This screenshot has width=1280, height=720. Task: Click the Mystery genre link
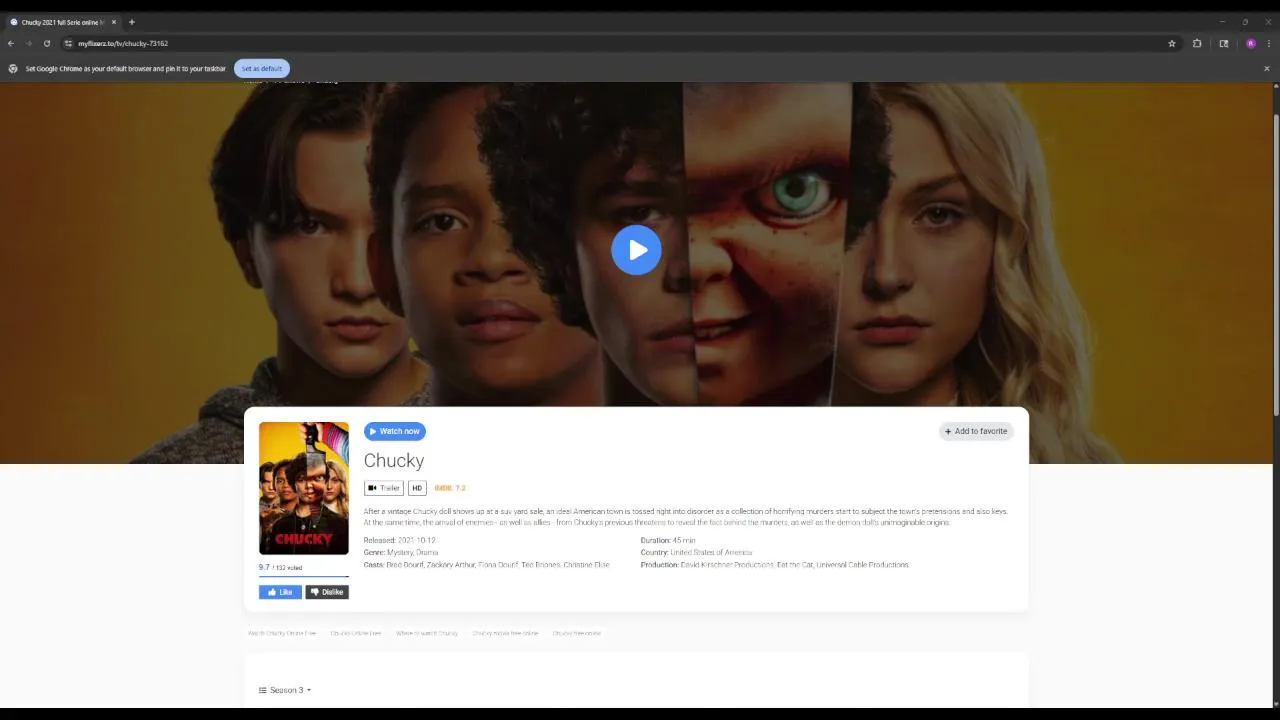(x=399, y=552)
